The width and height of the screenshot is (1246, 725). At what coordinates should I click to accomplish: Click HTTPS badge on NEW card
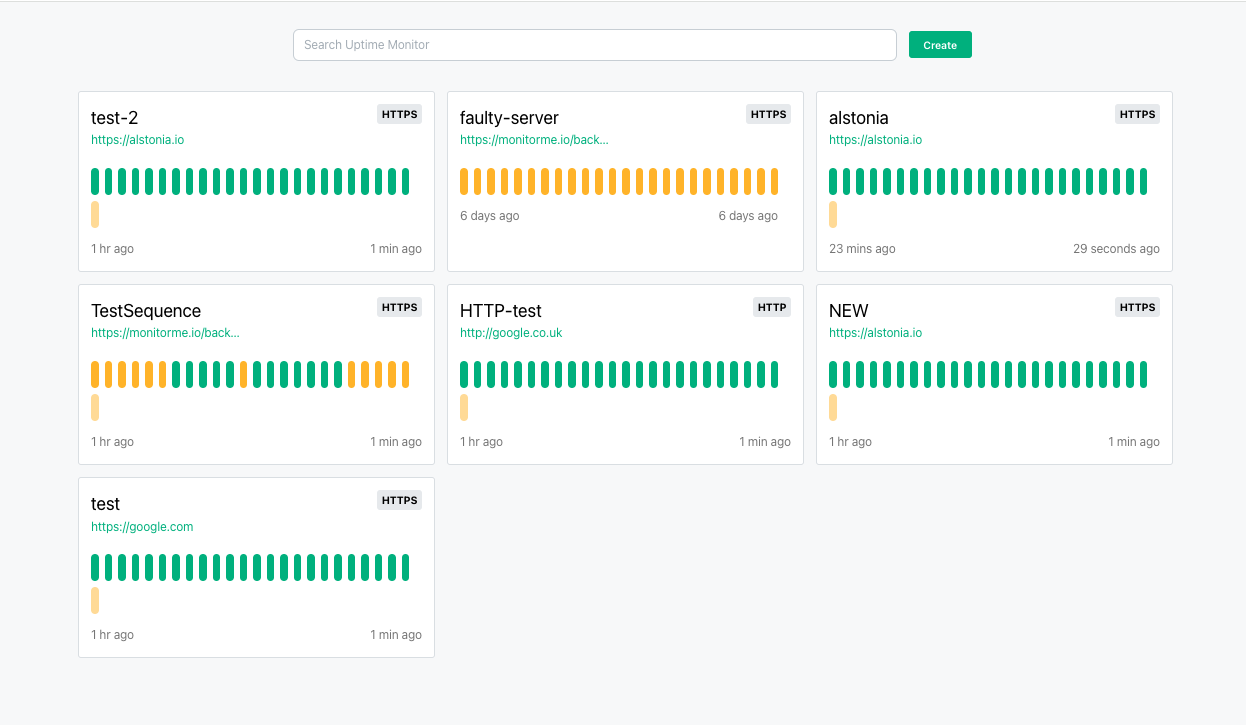pyautogui.click(x=1138, y=307)
